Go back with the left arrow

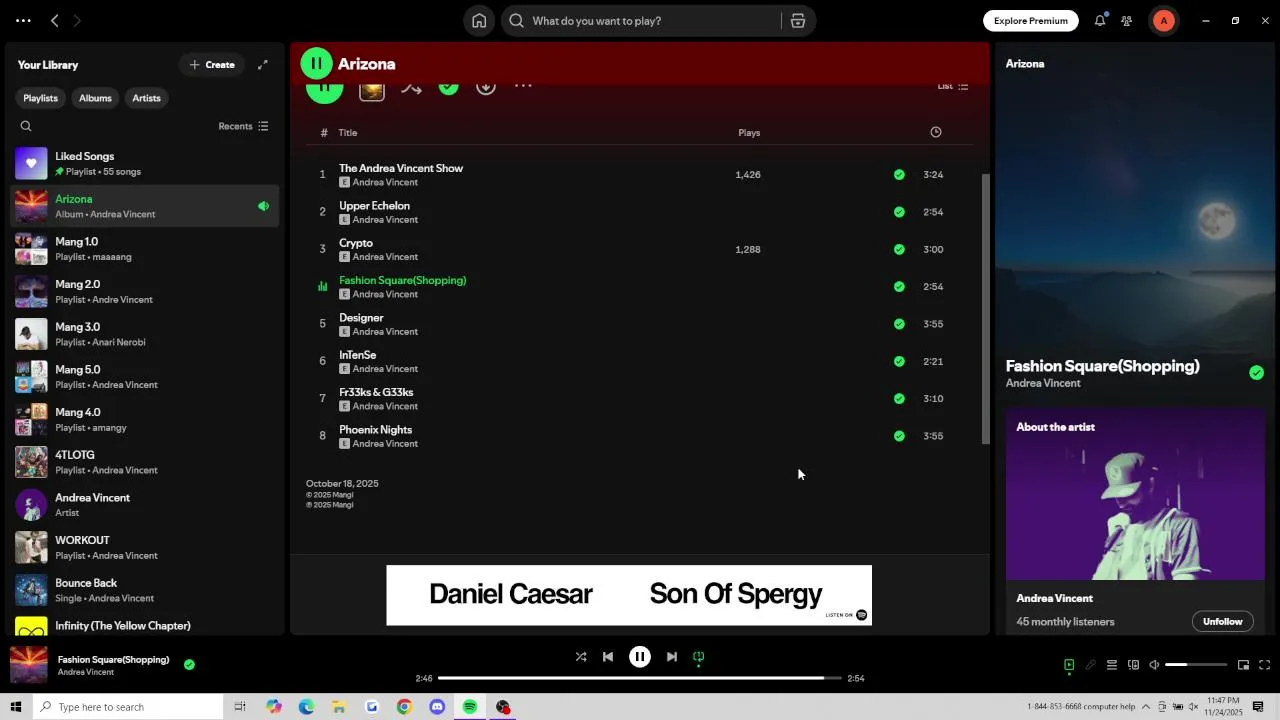pos(55,20)
